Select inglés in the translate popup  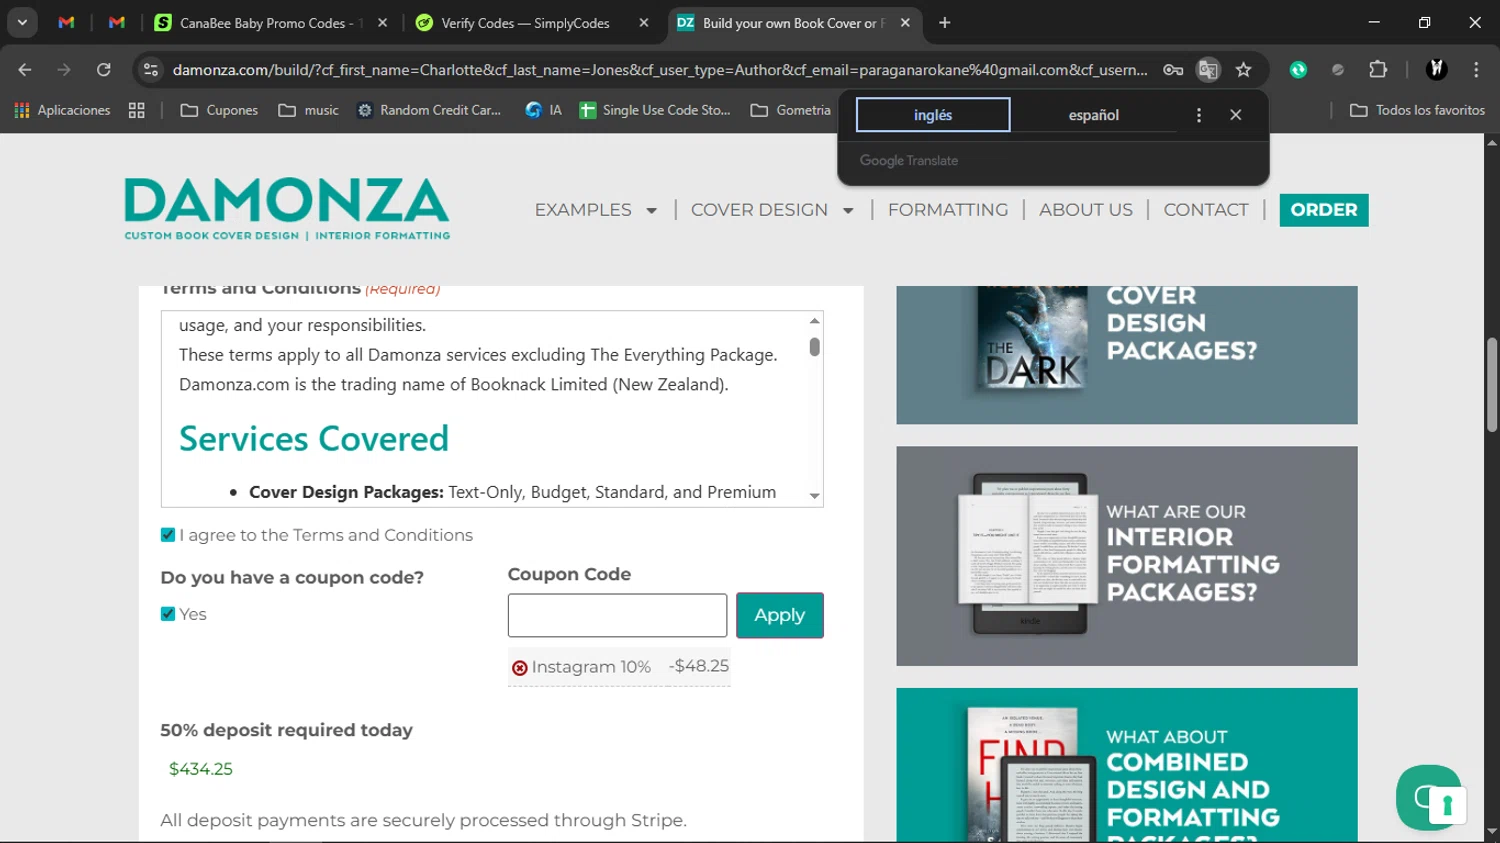(x=933, y=115)
